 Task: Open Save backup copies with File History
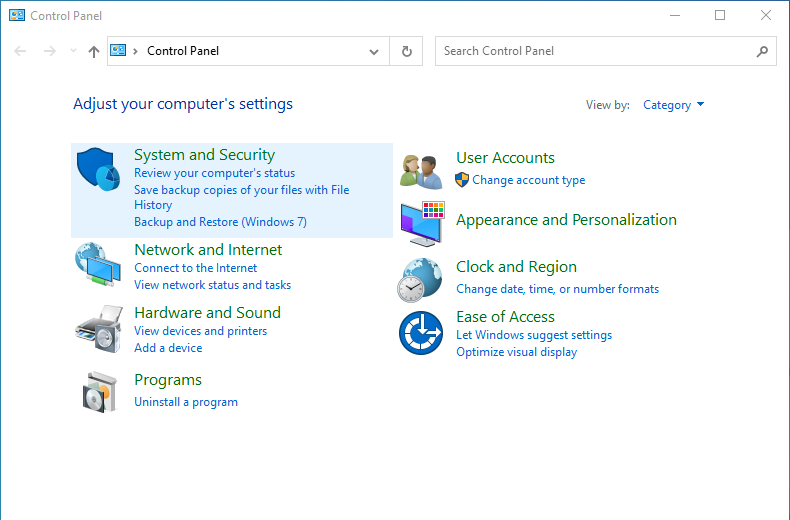point(242,197)
